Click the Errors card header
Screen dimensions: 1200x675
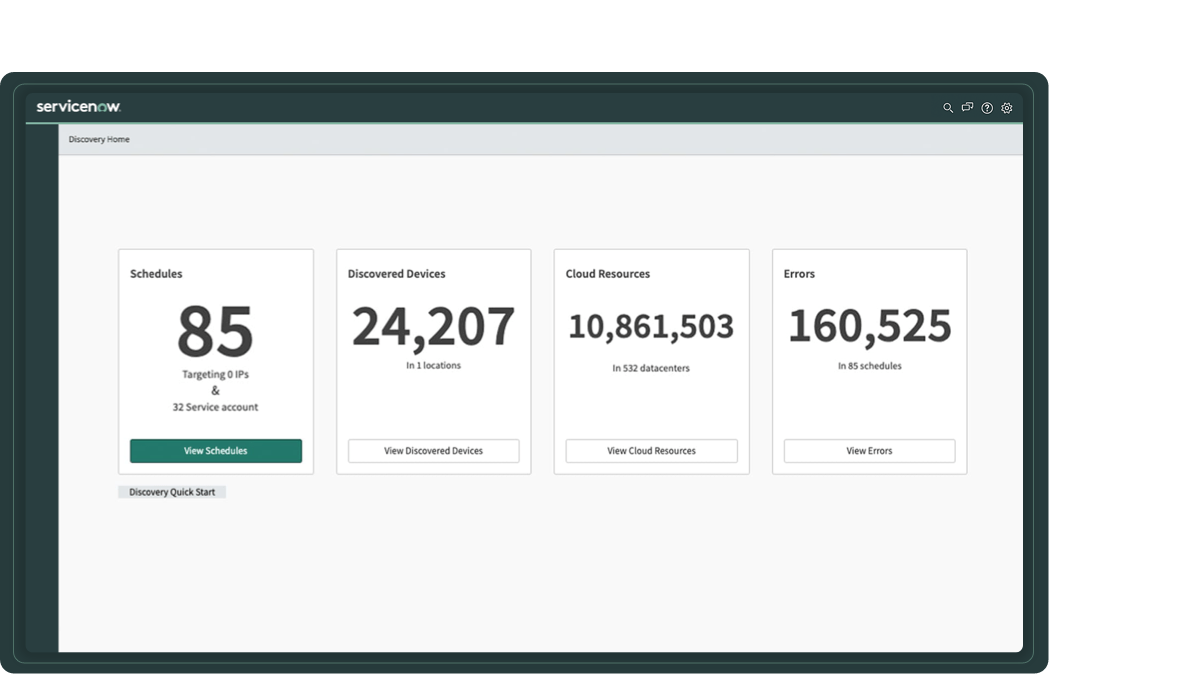(799, 273)
